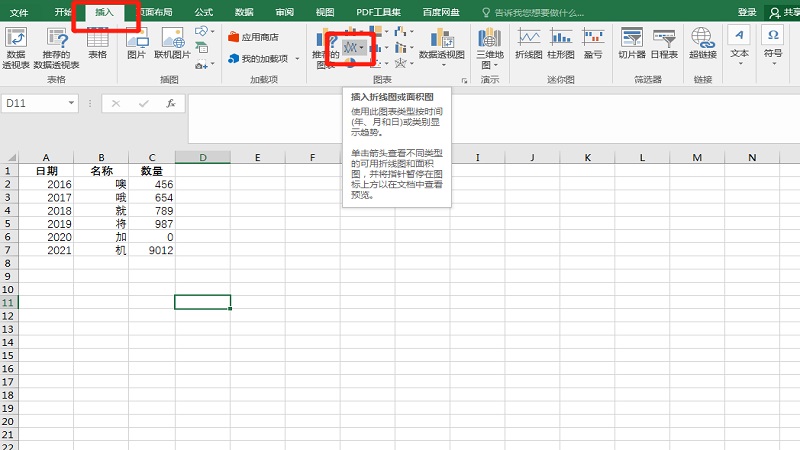800x450 pixels.
Task: Expand the Name Box dropdown arrow
Action: click(x=71, y=103)
